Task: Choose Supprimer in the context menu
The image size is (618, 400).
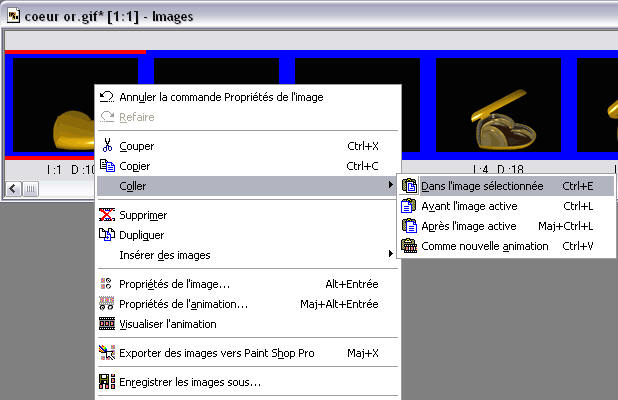Action: pyautogui.click(x=249, y=215)
